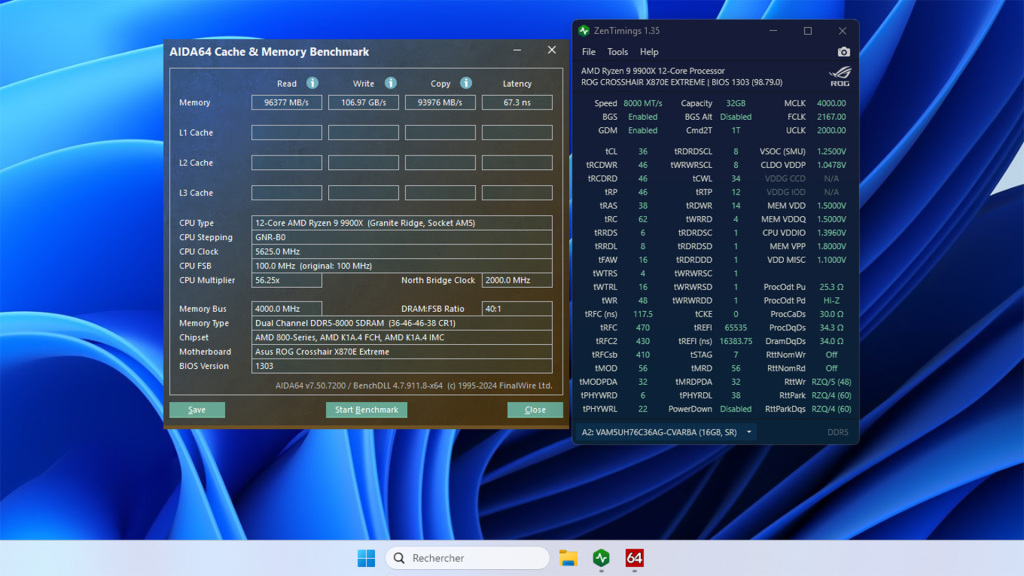The image size is (1024, 576).
Task: Click Close button in AIDA64 benchmark
Action: click(535, 409)
